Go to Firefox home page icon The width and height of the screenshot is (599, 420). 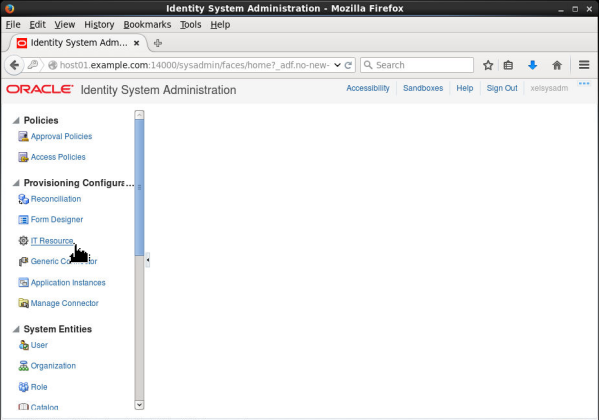557,65
